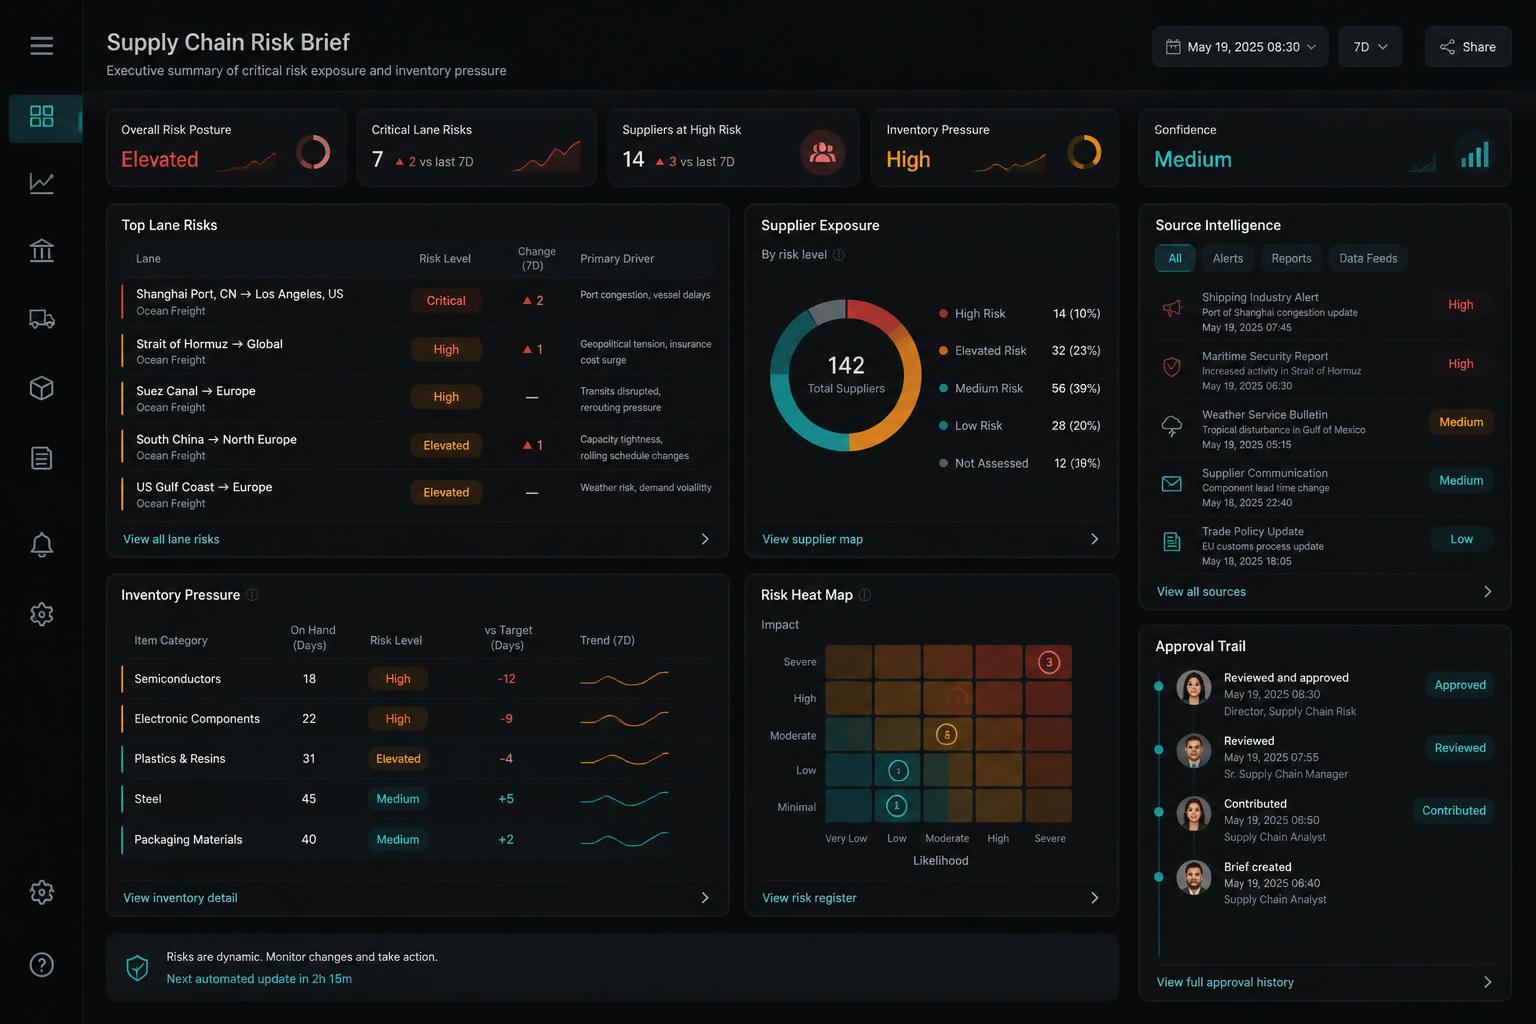The height and width of the screenshot is (1024, 1536).
Task: Open the document report sidebar icon
Action: click(x=41, y=458)
